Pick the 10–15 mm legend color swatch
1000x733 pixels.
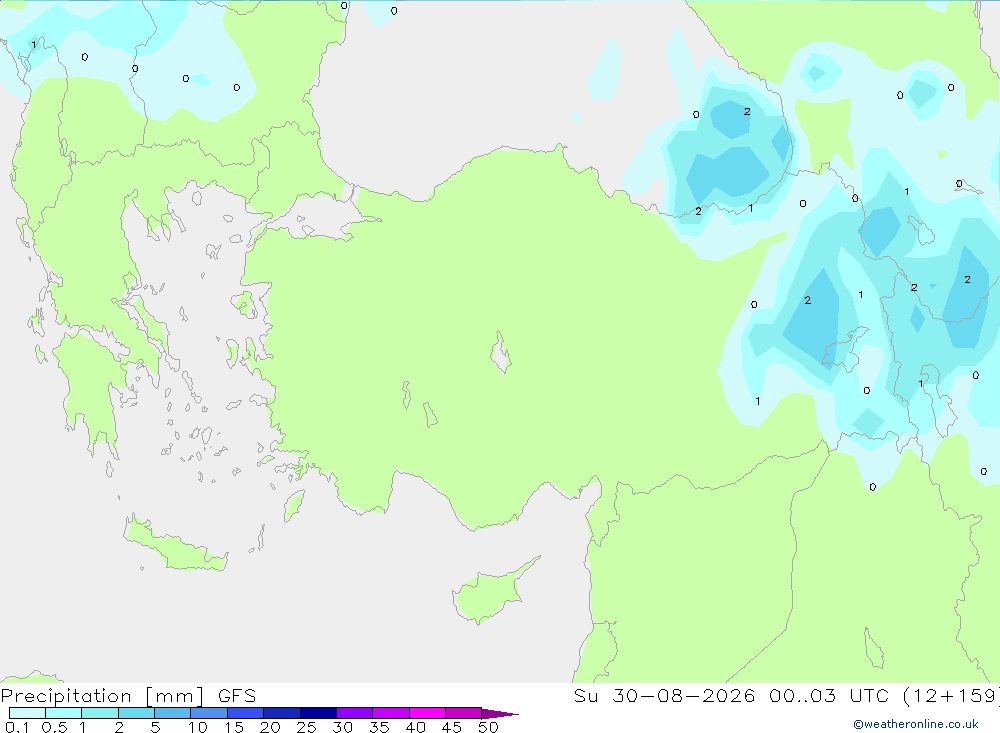click(x=209, y=713)
